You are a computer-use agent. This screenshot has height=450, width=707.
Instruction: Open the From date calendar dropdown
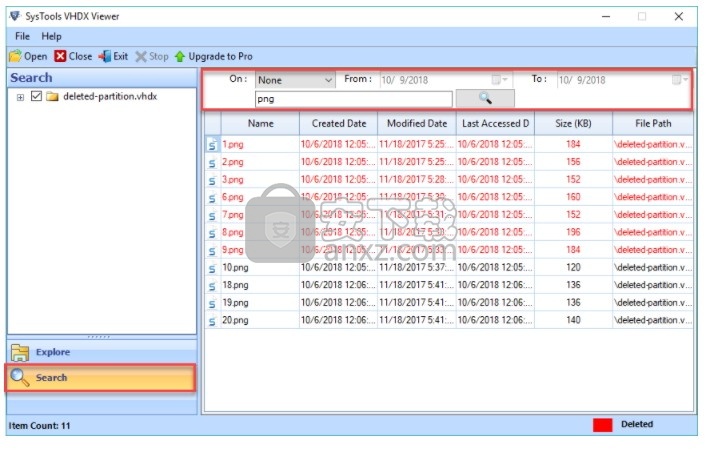(x=500, y=80)
